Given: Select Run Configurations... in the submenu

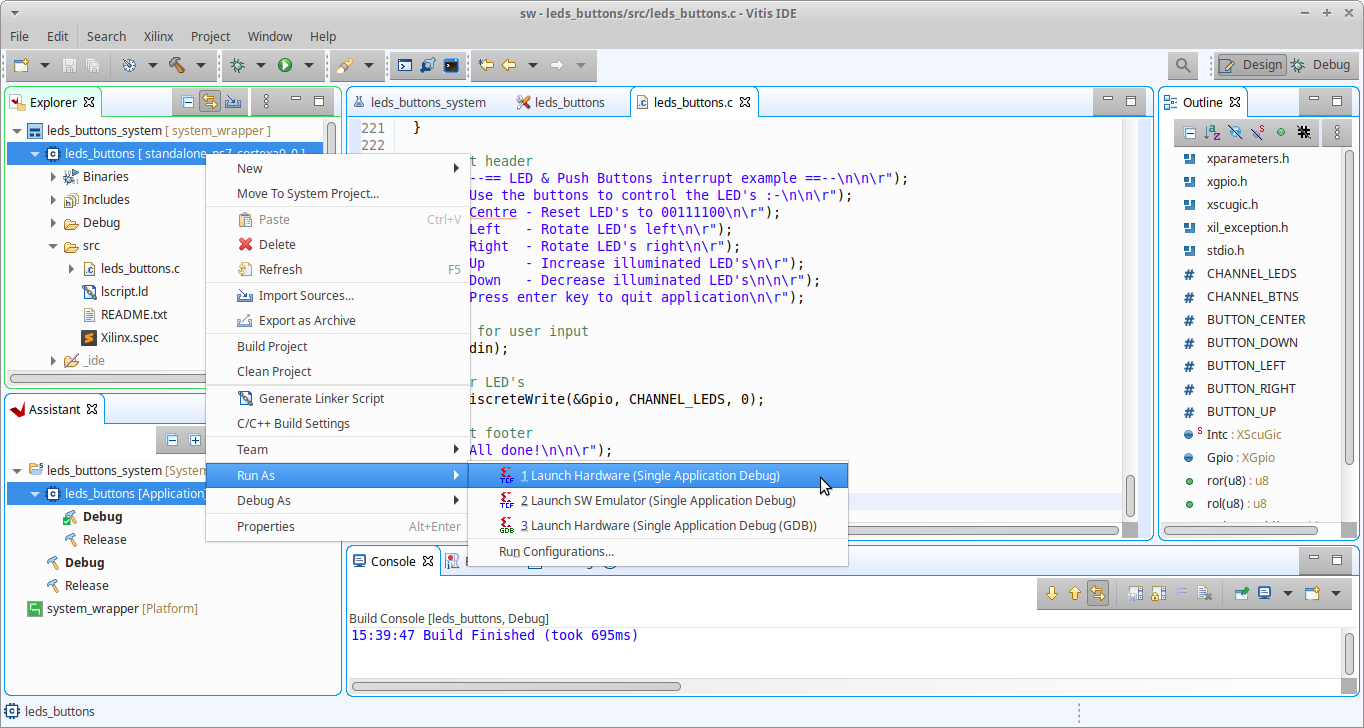Looking at the screenshot, I should (x=556, y=552).
